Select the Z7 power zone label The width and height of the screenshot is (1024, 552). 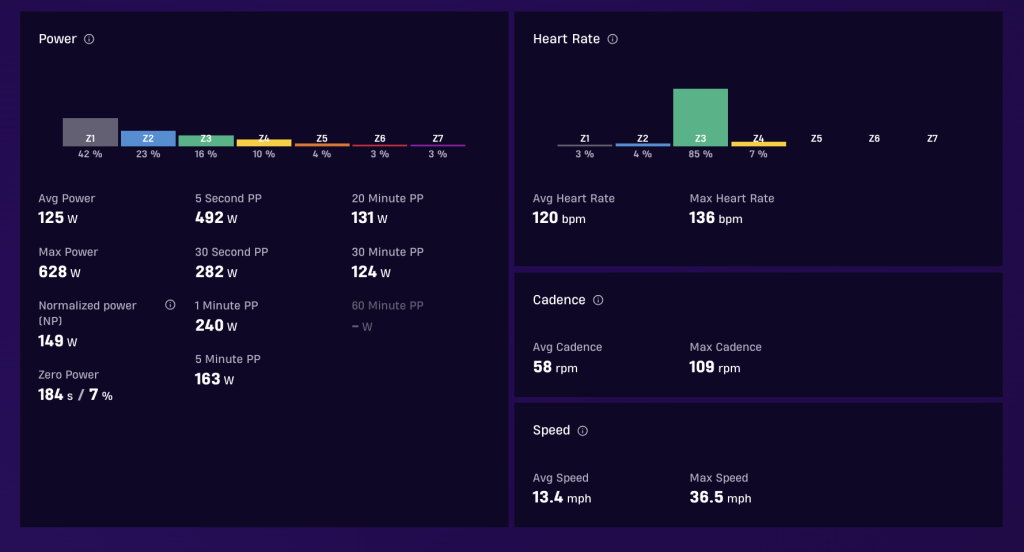[x=438, y=138]
